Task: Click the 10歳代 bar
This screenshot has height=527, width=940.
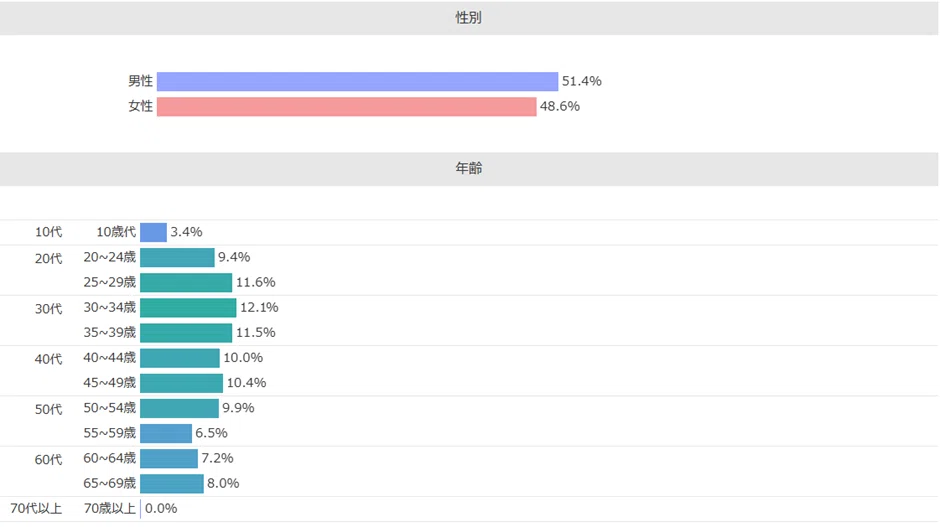Action: (153, 232)
